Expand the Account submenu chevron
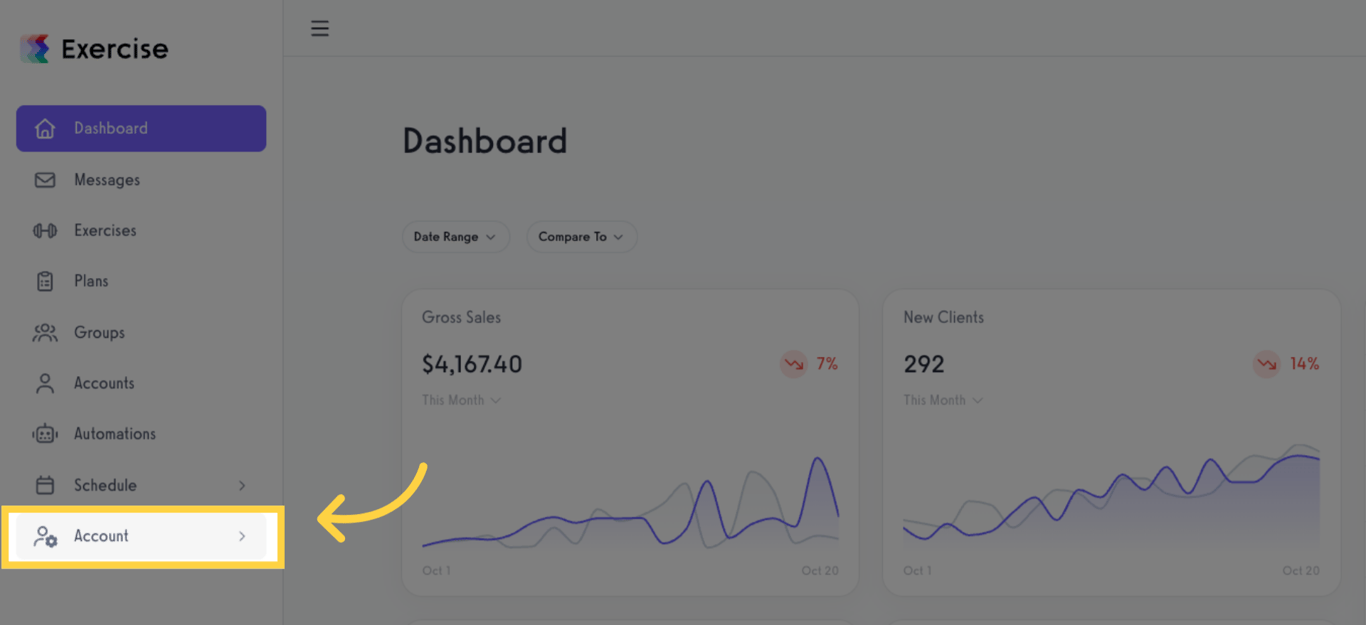This screenshot has width=1366, height=625. [x=242, y=536]
